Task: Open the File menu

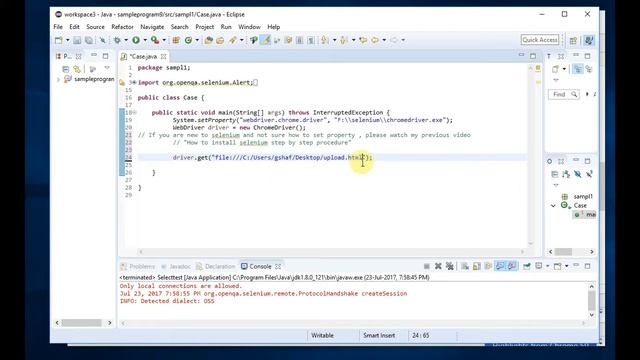Action: click(x=58, y=27)
